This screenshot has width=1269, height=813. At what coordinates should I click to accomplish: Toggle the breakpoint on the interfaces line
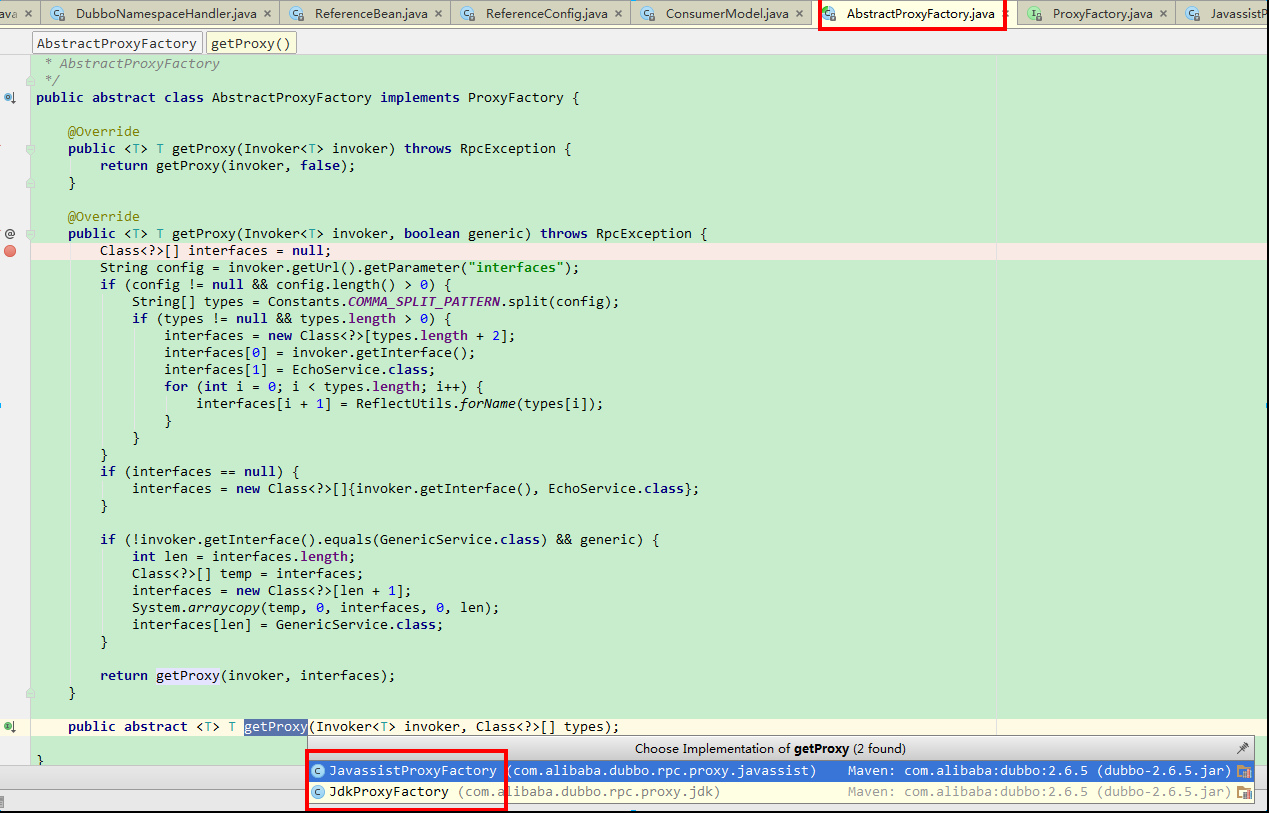coord(10,251)
